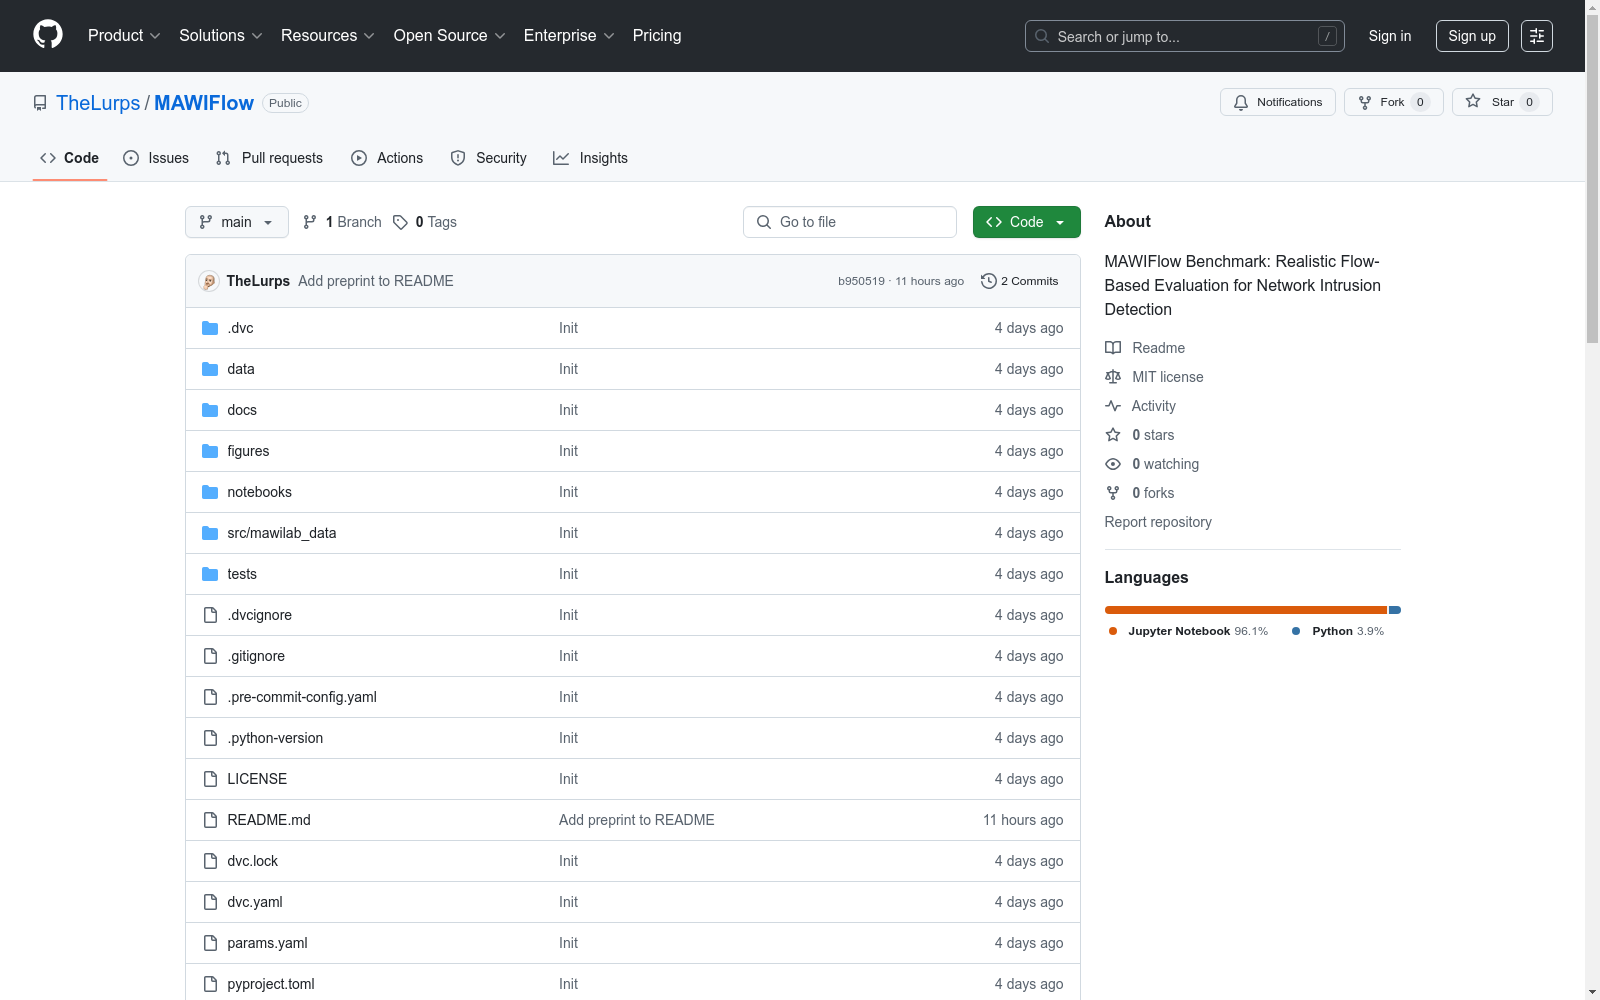This screenshot has height=1000, width=1600.
Task: Click the eye icon beside 0 watching
Action: point(1113,464)
